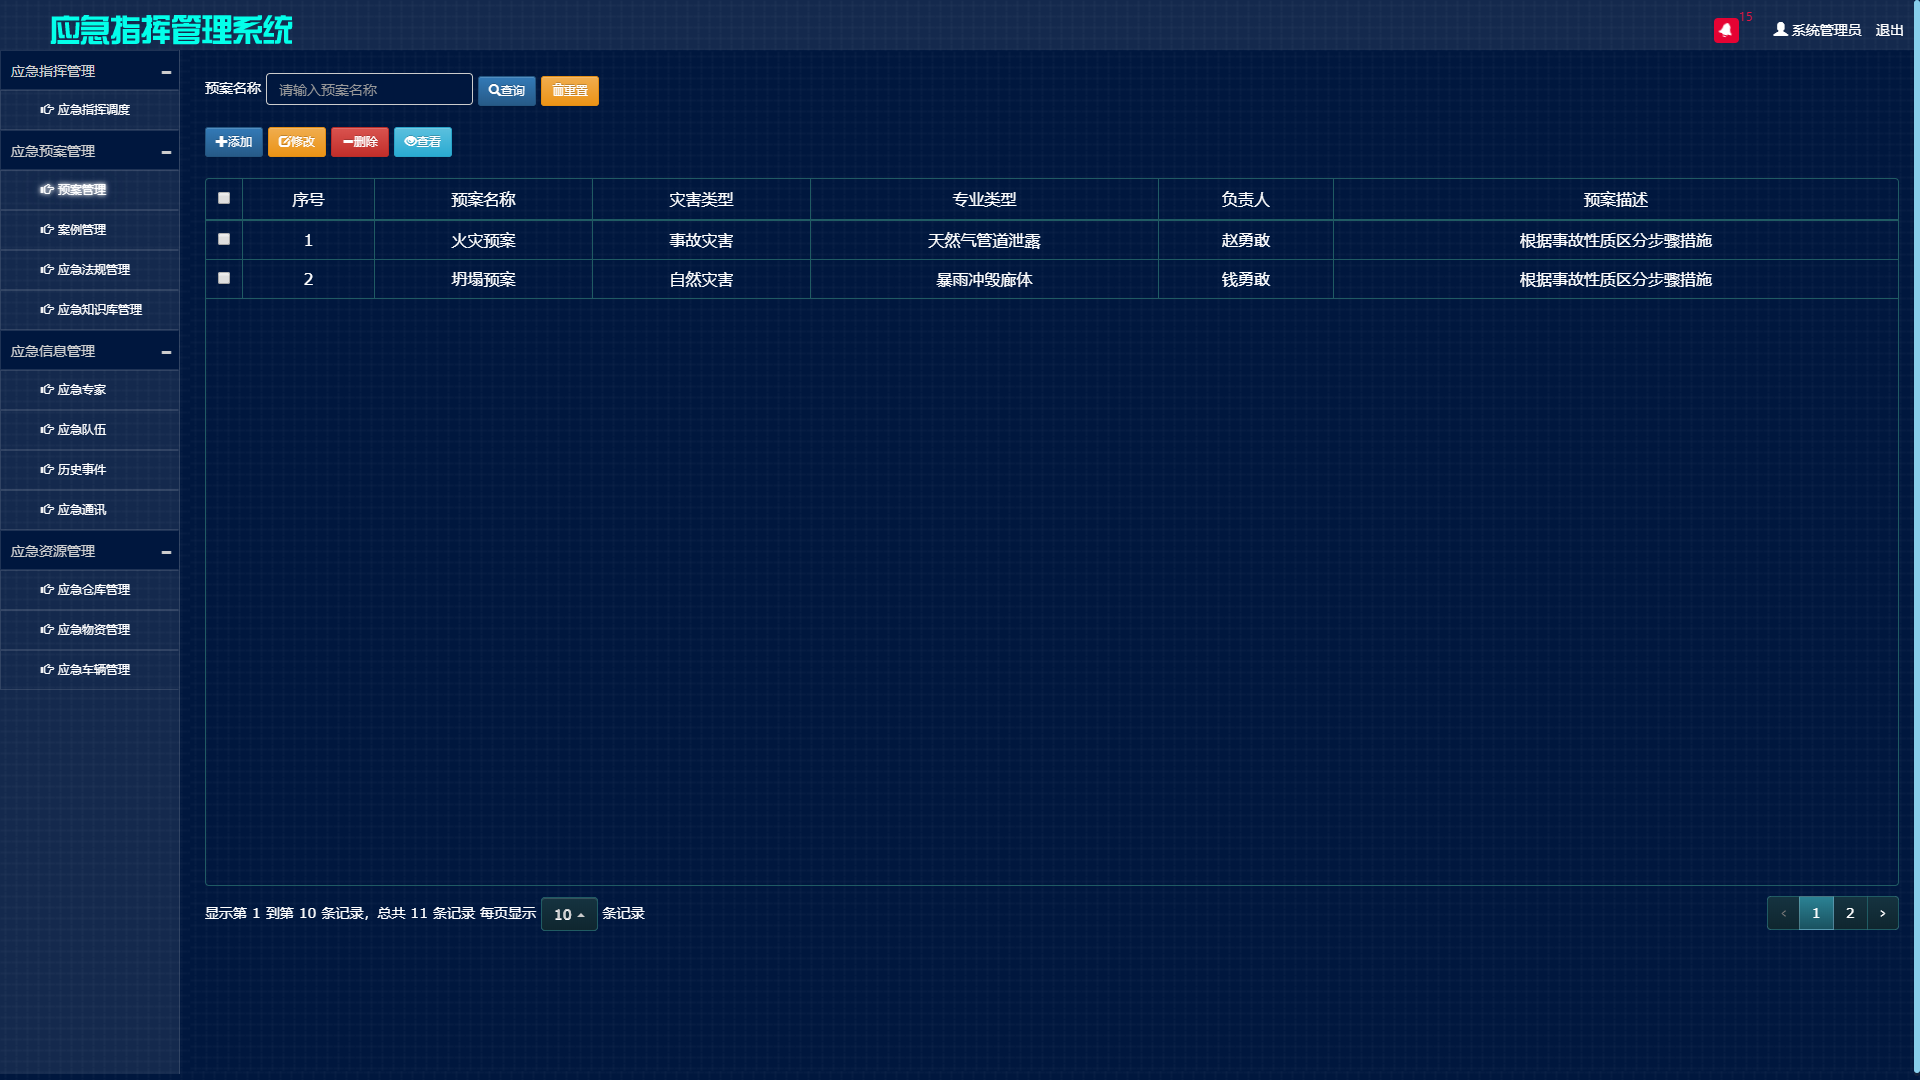Click the 添加 add button

click(x=234, y=142)
